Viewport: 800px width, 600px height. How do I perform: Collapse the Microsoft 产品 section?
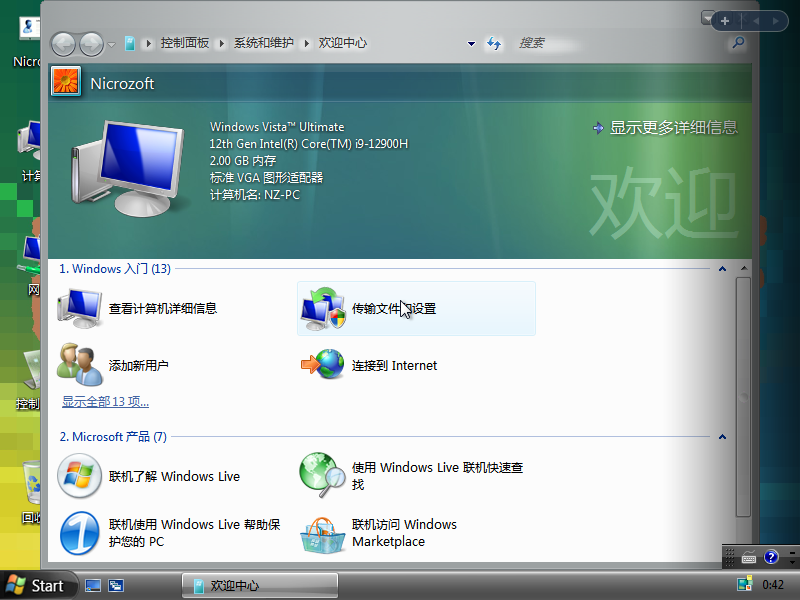click(x=721, y=437)
